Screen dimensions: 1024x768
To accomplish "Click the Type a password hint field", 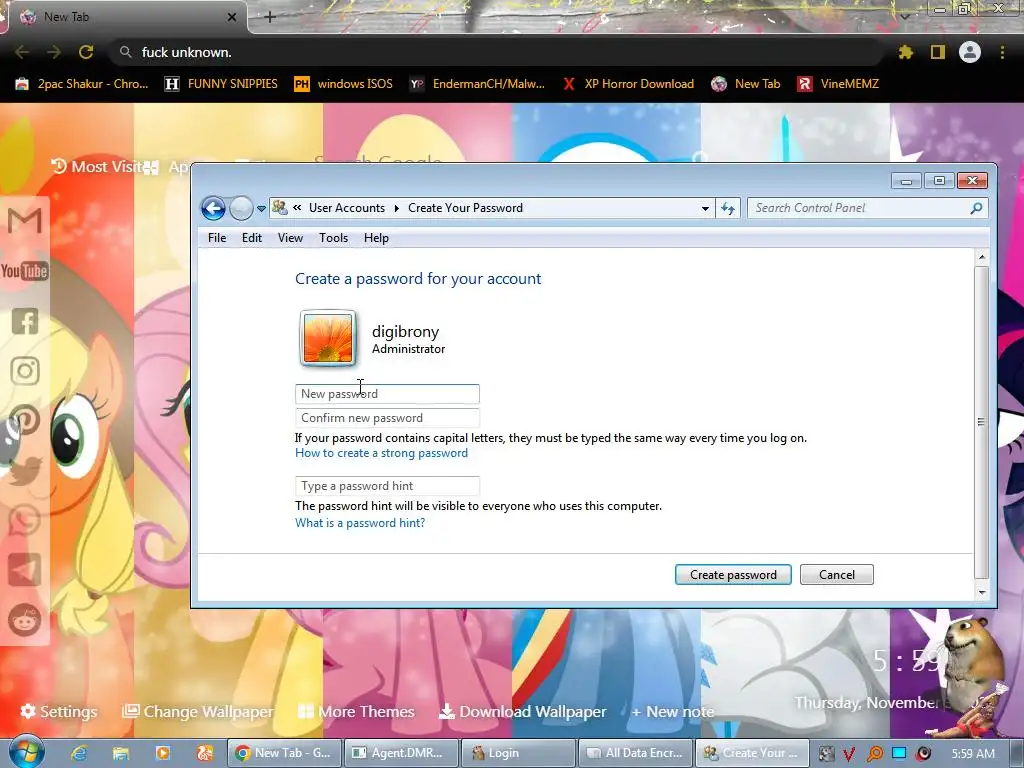I will click(387, 486).
